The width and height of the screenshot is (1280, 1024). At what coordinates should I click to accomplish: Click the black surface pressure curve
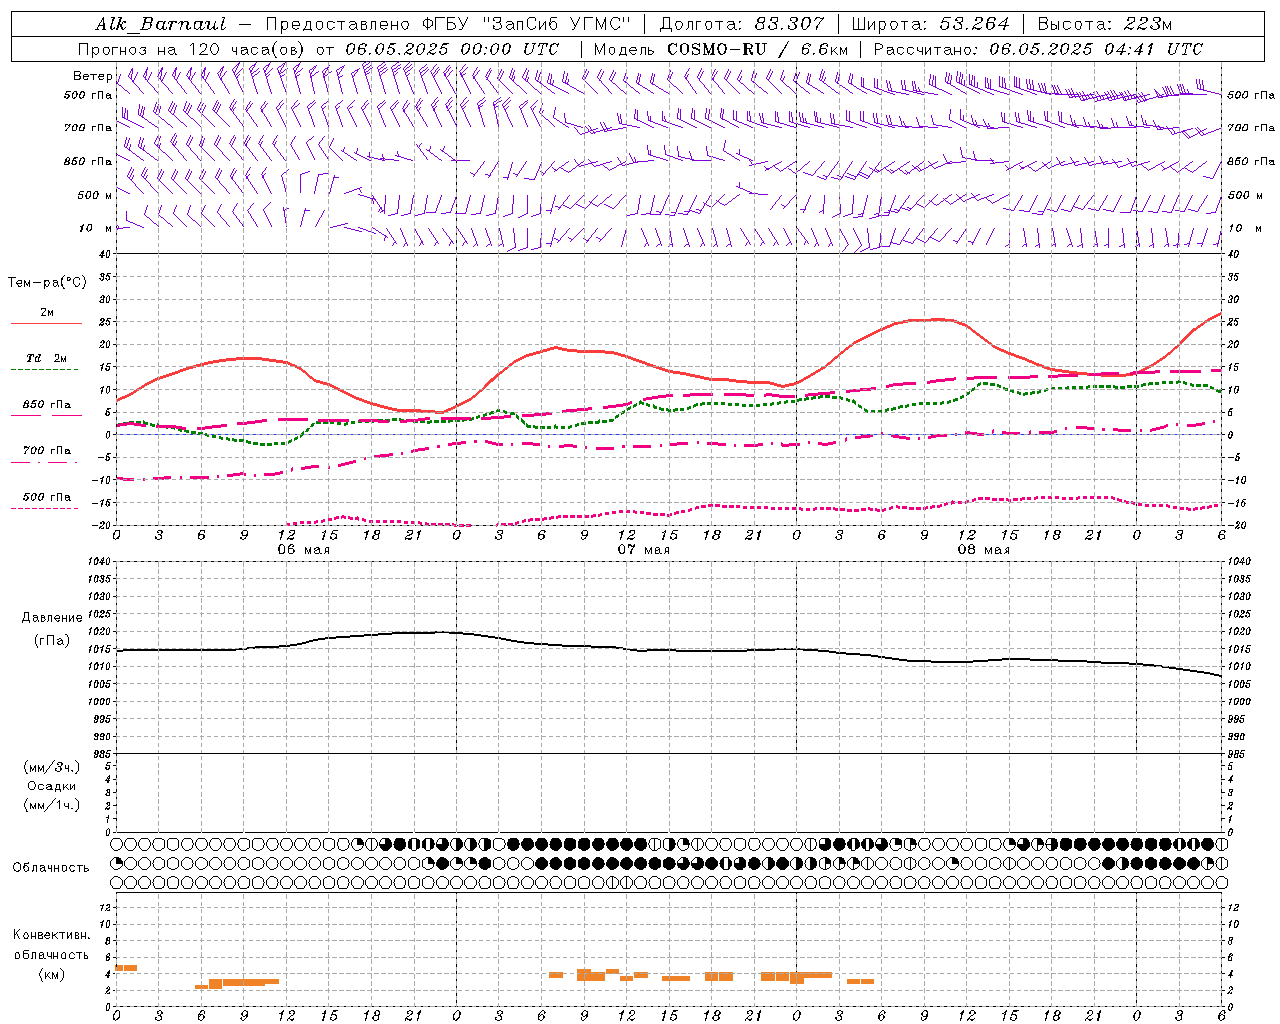click(x=670, y=650)
